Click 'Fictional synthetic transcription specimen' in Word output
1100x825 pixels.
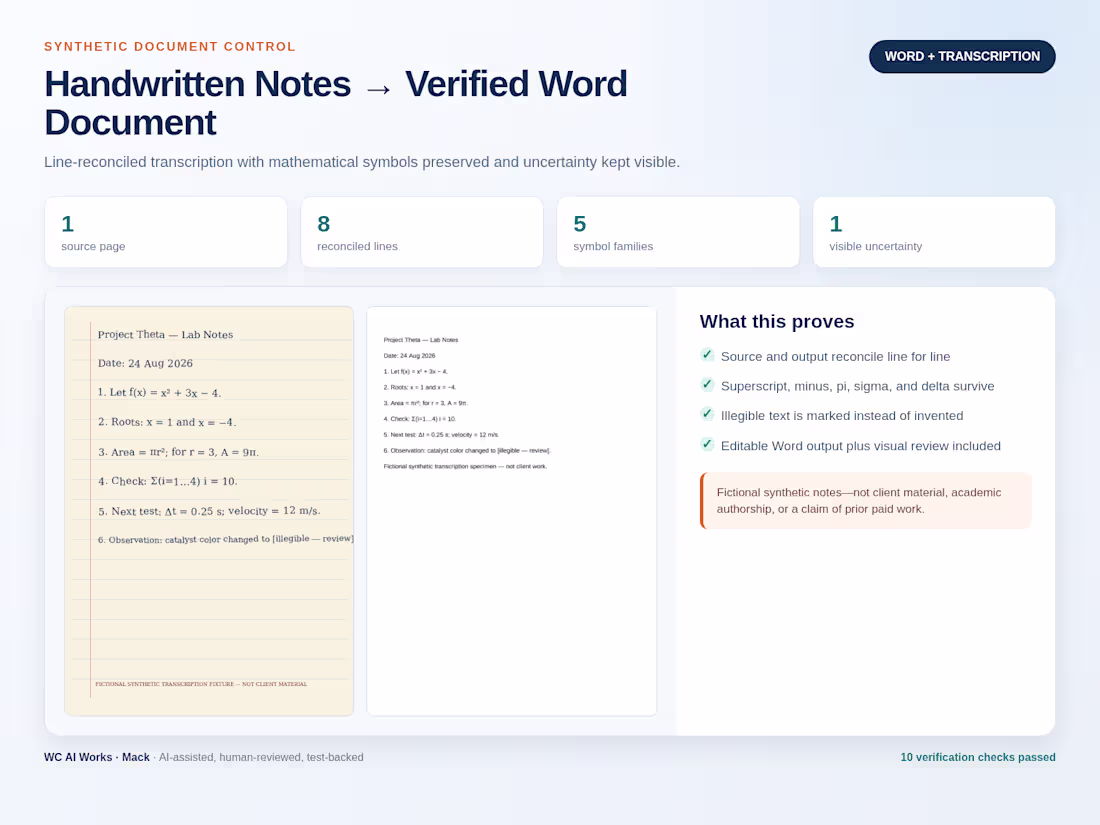pyautogui.click(x=465, y=467)
